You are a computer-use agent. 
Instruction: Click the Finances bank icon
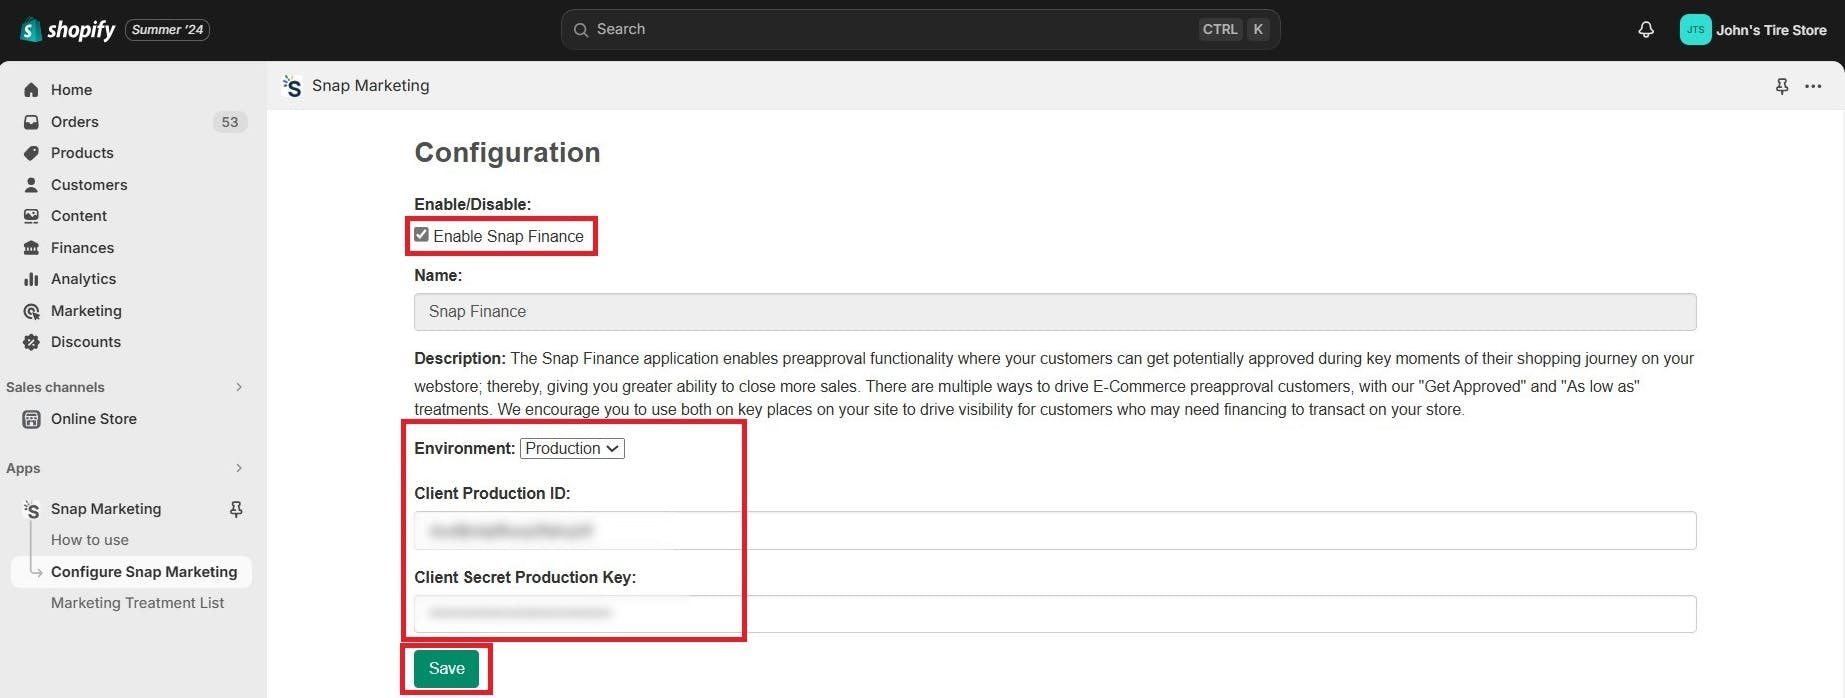[x=31, y=248]
